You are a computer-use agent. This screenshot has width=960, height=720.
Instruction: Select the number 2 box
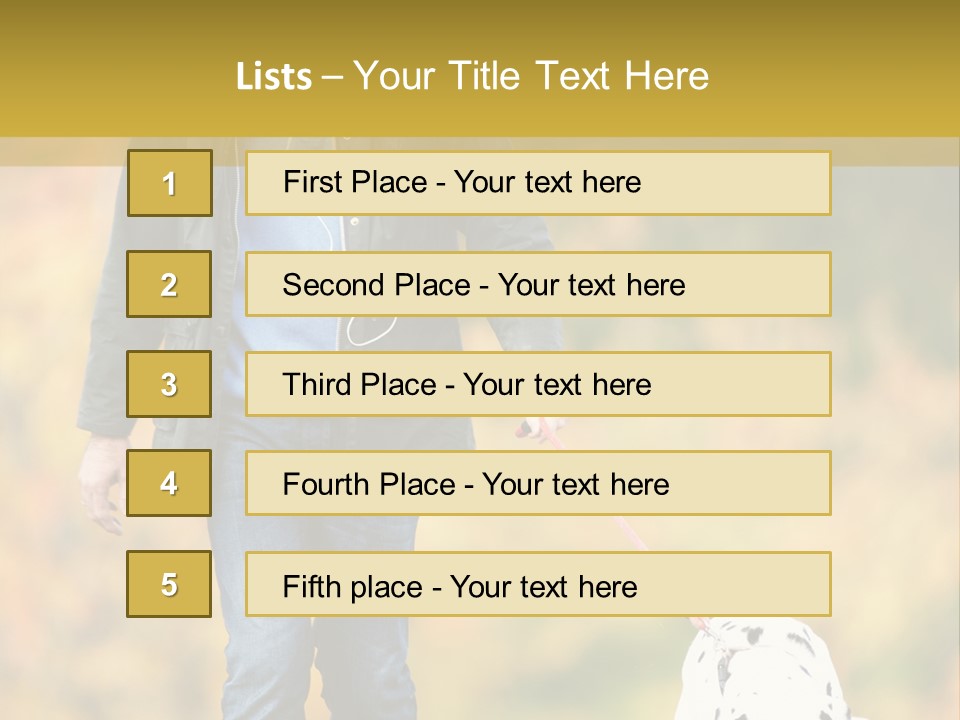169,284
